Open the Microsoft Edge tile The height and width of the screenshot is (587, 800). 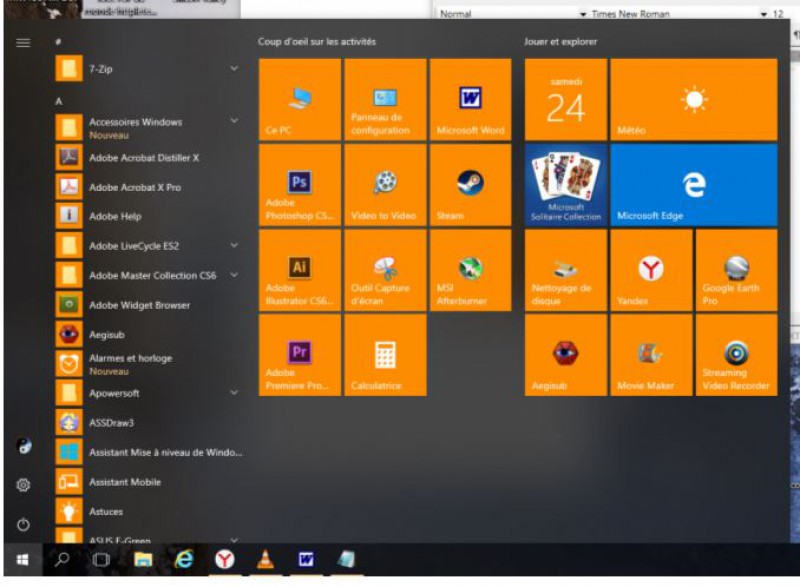click(x=693, y=184)
